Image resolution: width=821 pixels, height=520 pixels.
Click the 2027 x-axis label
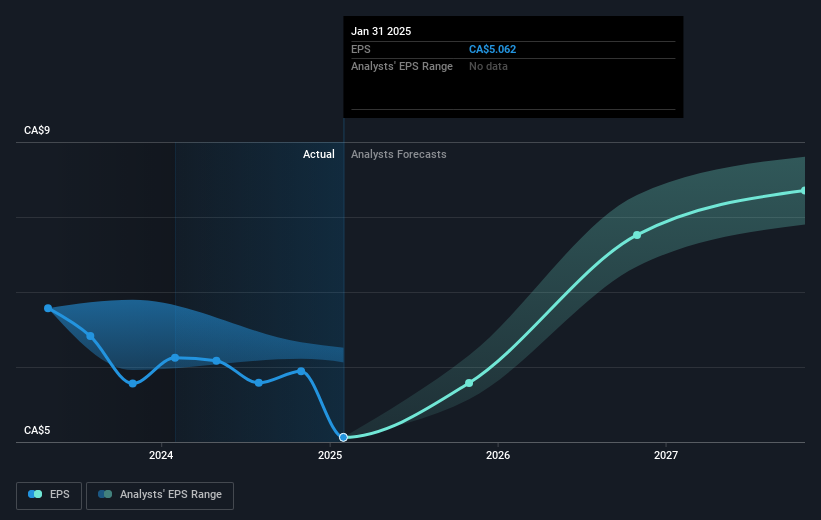tap(665, 455)
